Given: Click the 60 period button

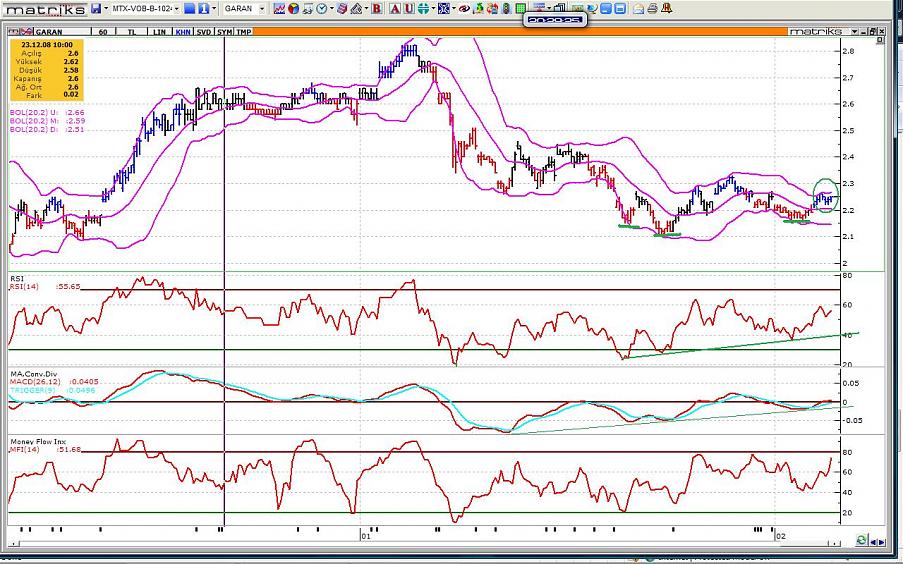Looking at the screenshot, I should (104, 32).
